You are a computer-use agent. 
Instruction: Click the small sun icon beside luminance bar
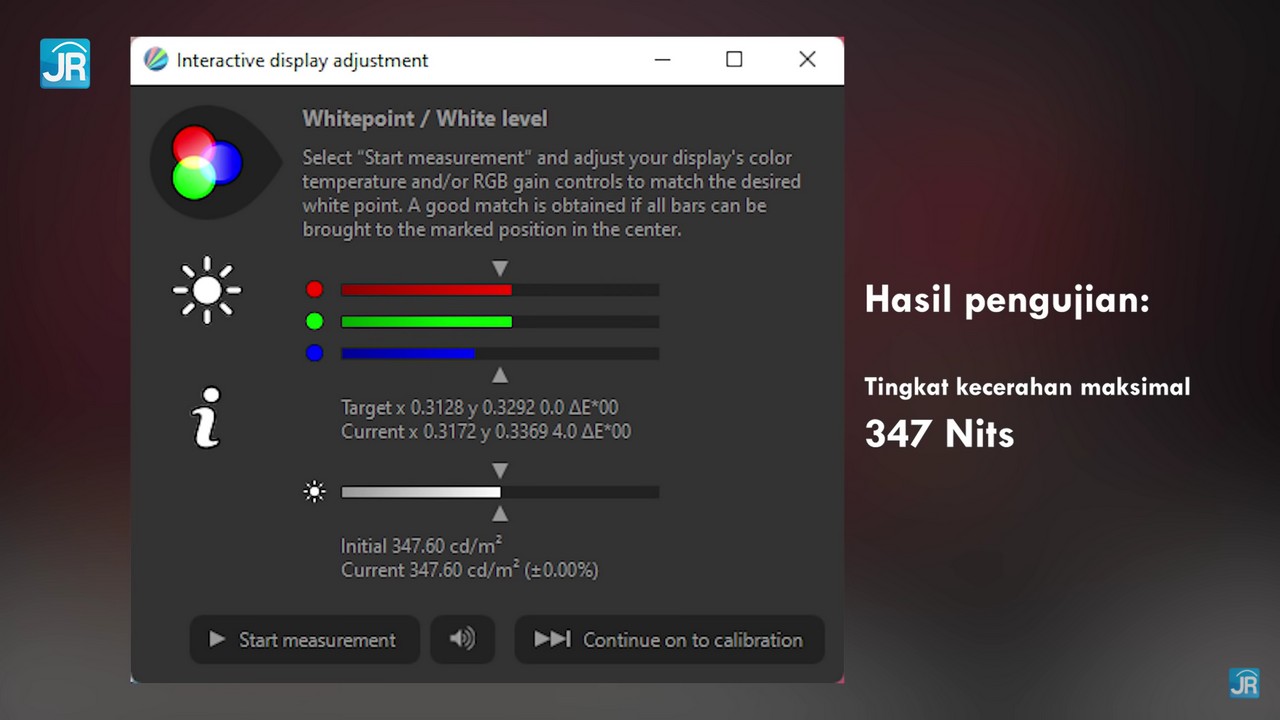[x=315, y=492]
